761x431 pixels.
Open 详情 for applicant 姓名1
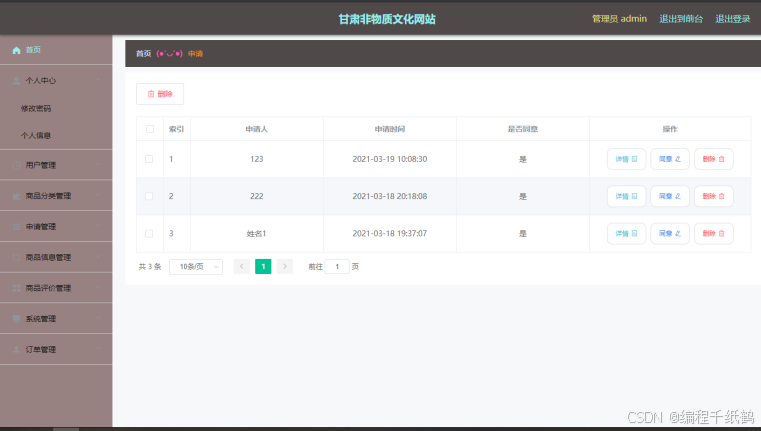[x=626, y=233]
